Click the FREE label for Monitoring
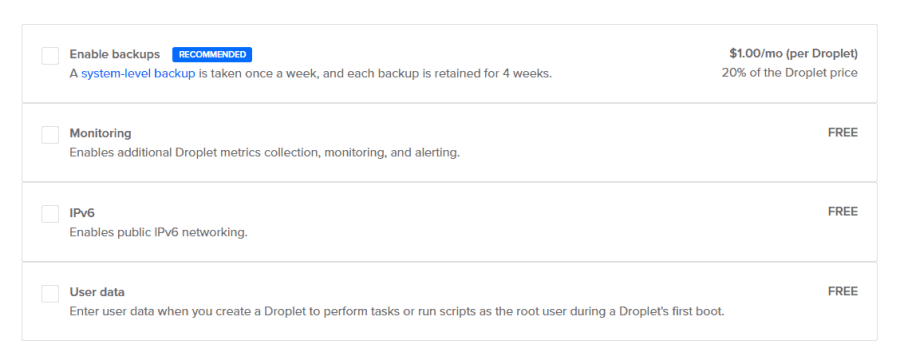Screen dimensions: 900x364 coord(843,133)
